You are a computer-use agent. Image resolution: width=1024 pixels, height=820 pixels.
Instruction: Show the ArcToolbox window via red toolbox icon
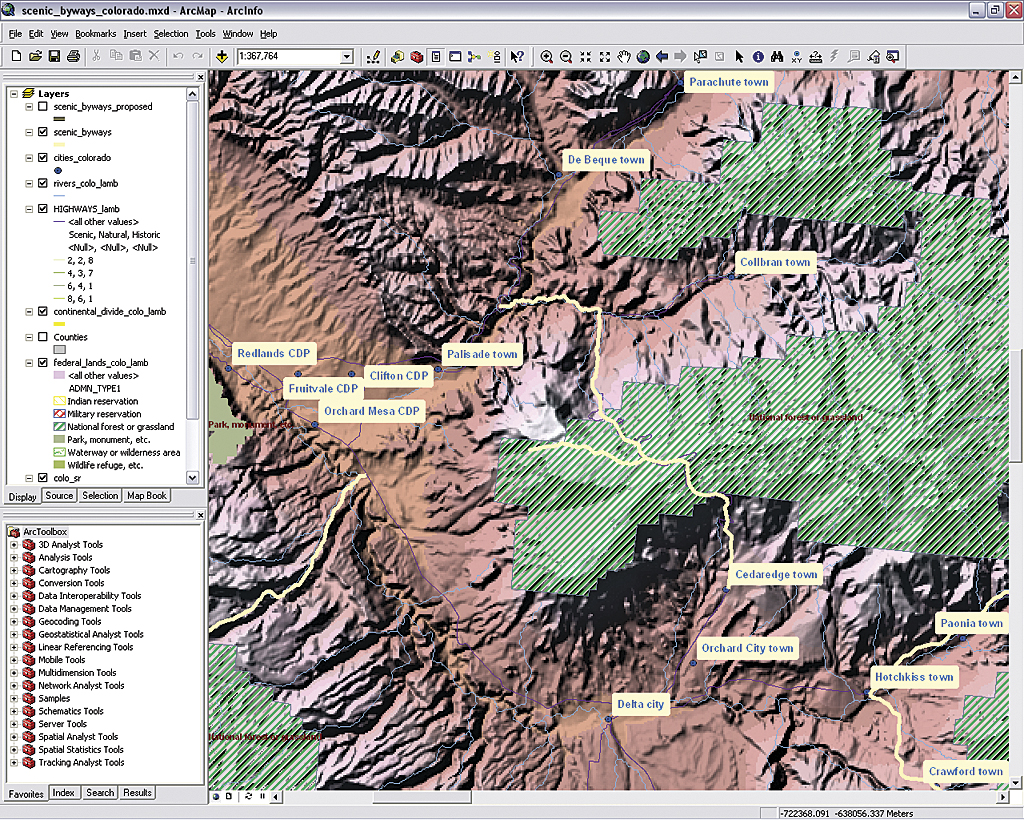point(417,57)
